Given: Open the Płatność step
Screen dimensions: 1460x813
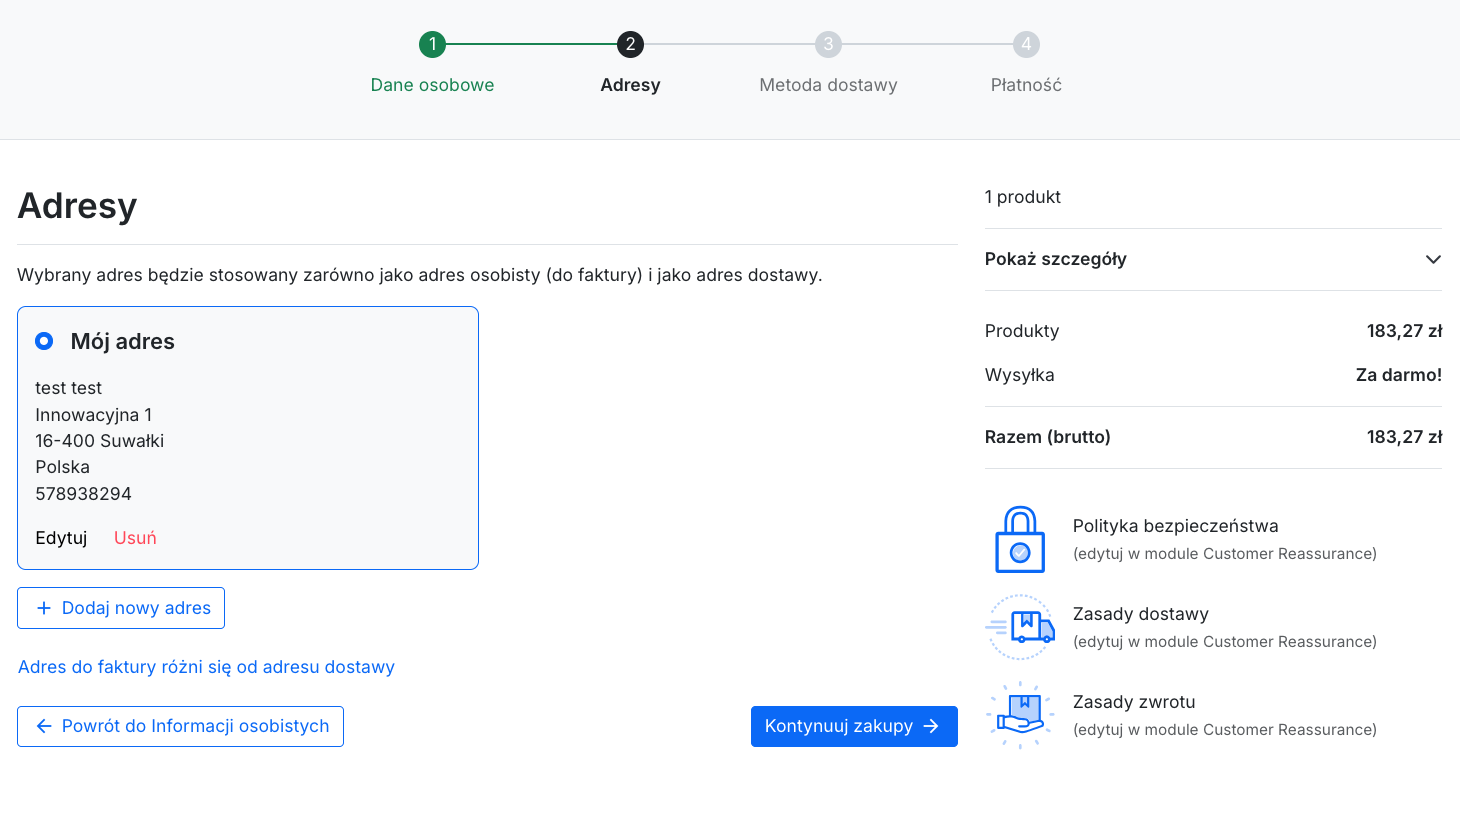Looking at the screenshot, I should 1026,85.
